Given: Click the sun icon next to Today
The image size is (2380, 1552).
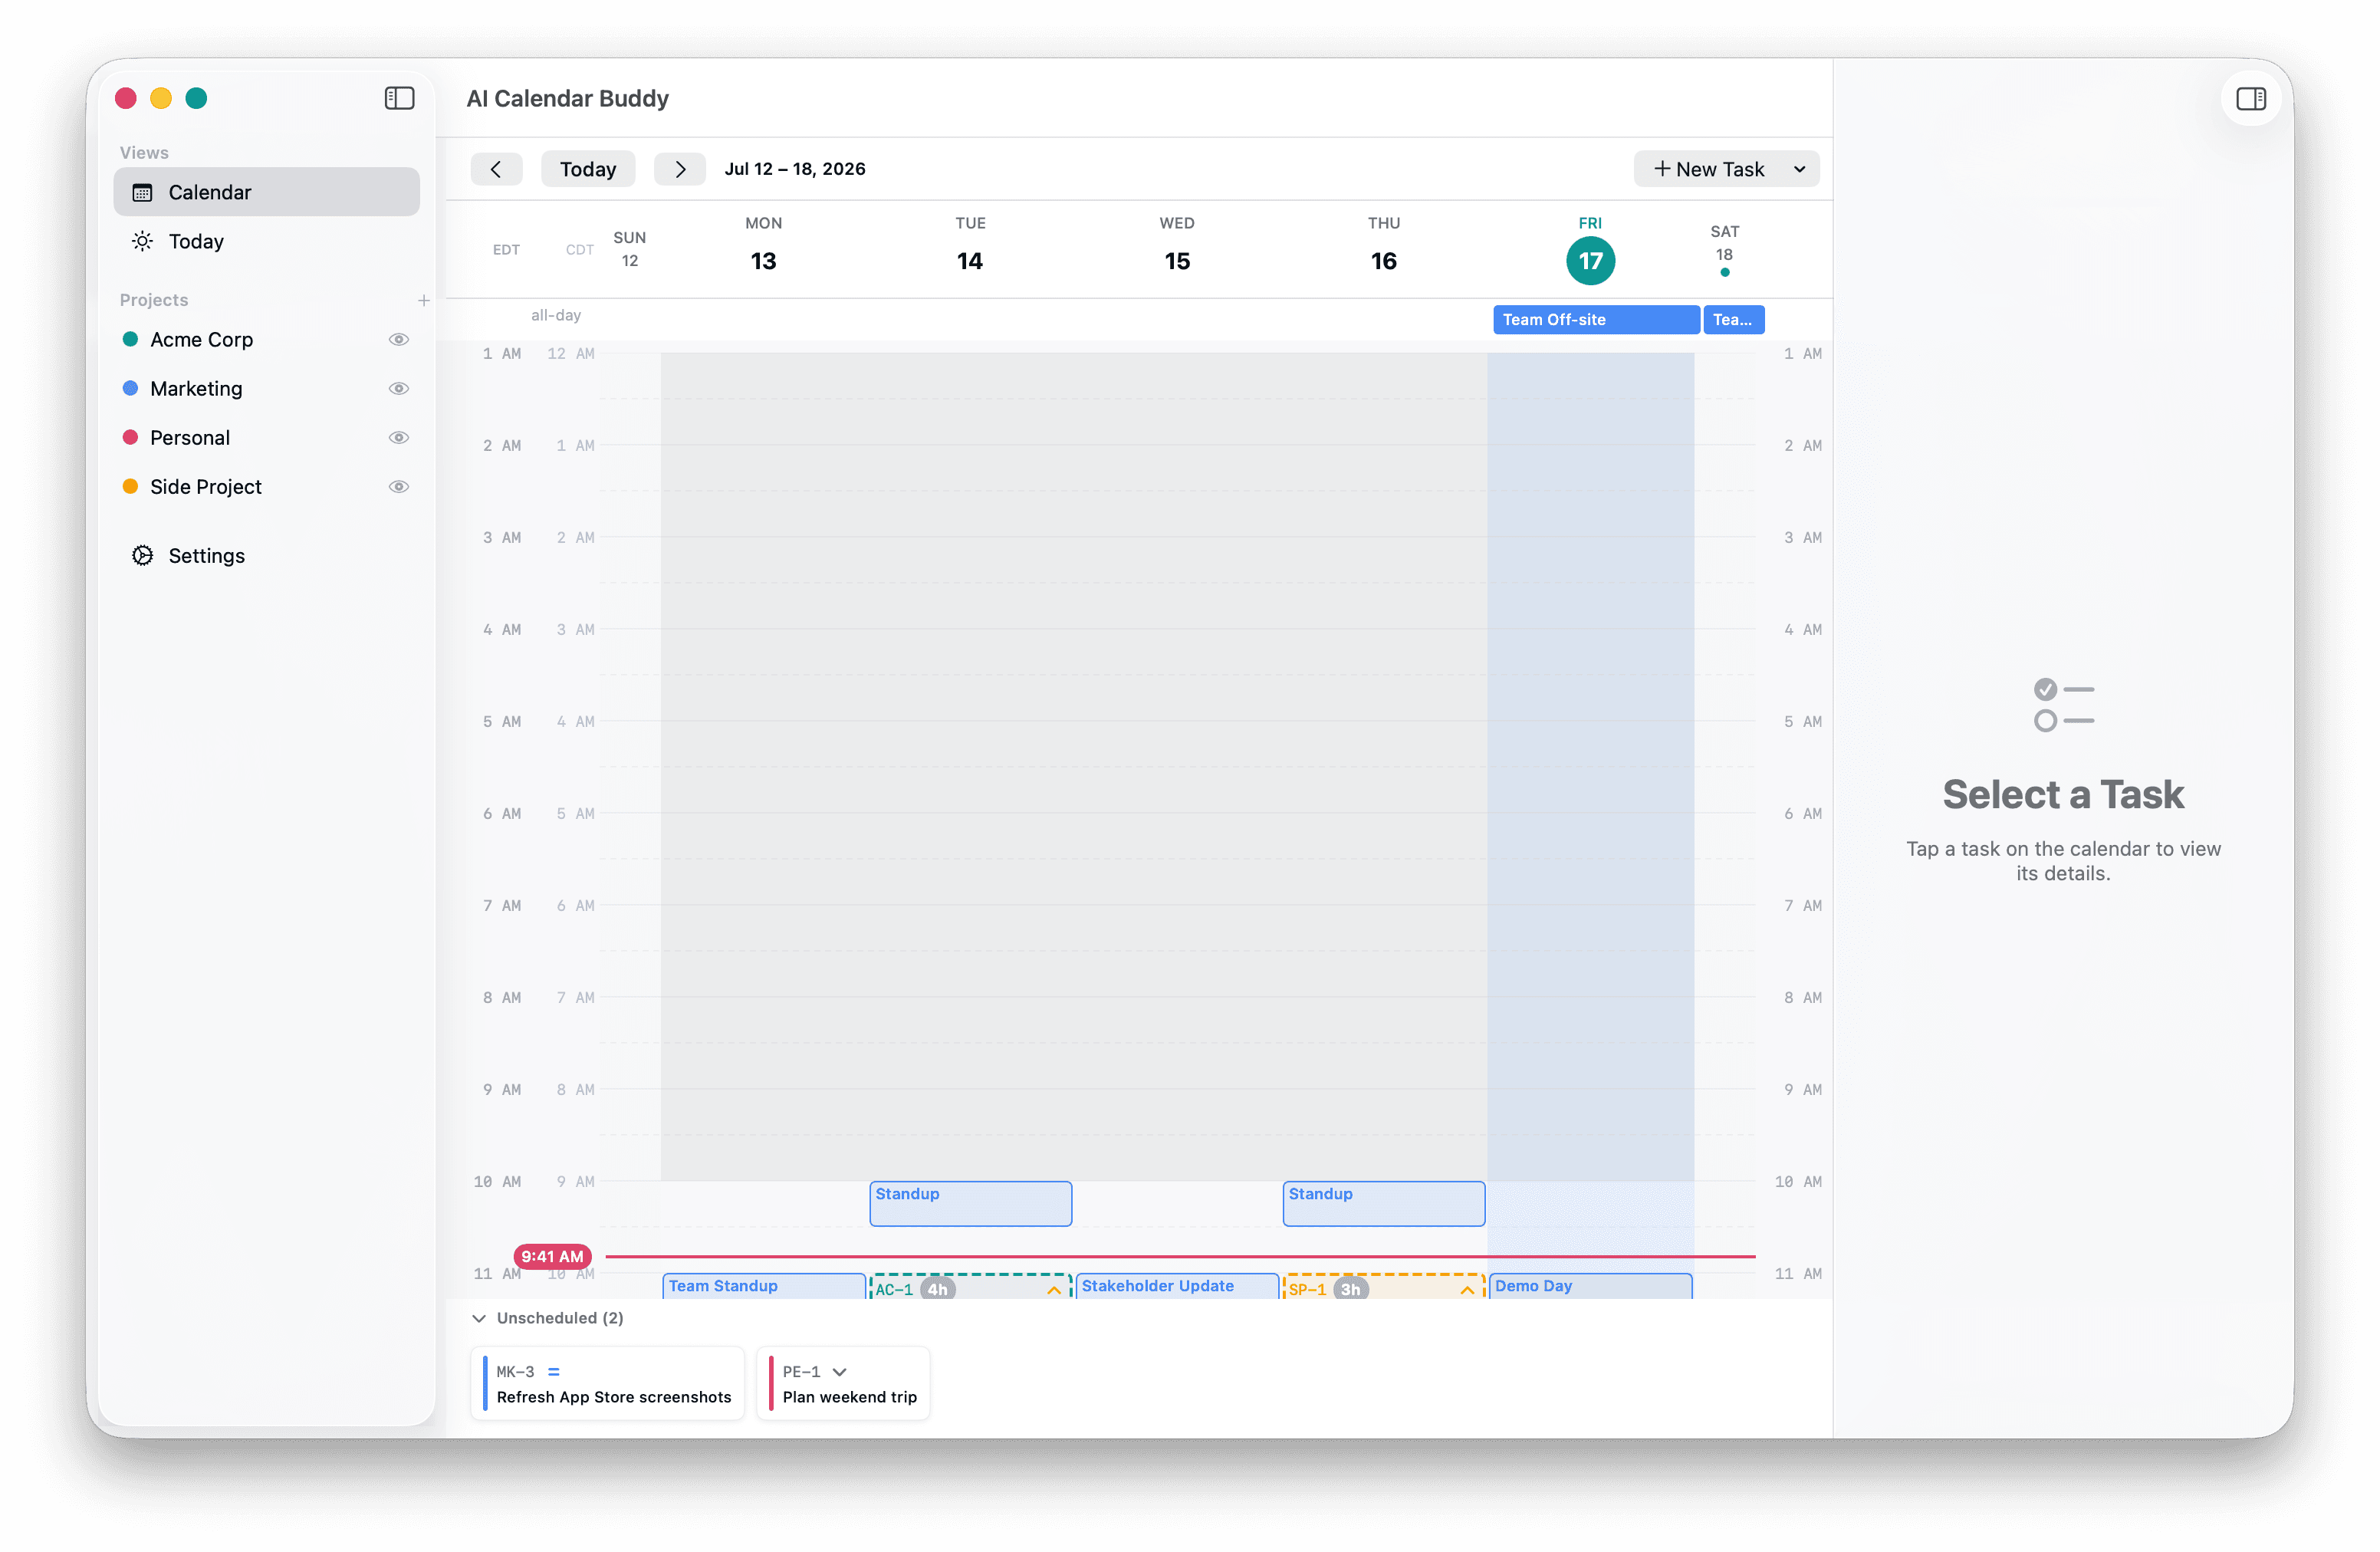Looking at the screenshot, I should 143,241.
